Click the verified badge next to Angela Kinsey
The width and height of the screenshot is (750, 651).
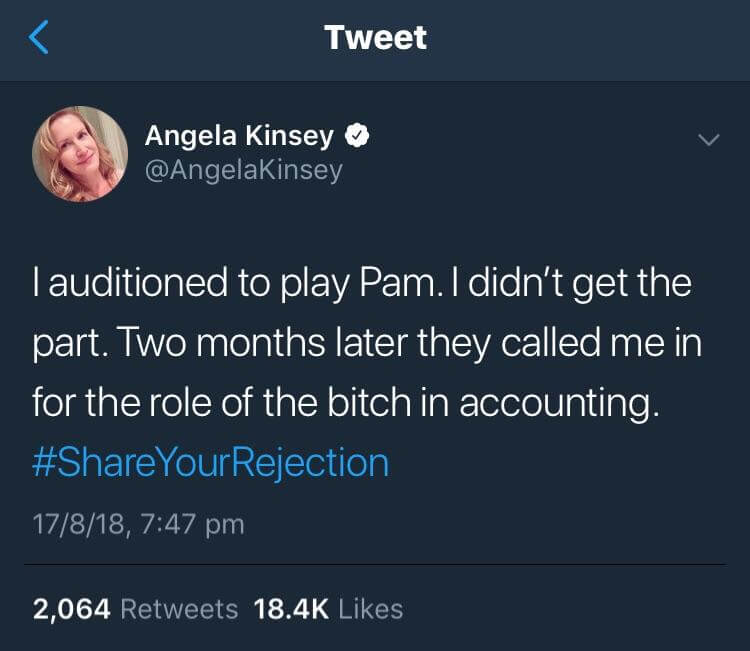coord(355,135)
